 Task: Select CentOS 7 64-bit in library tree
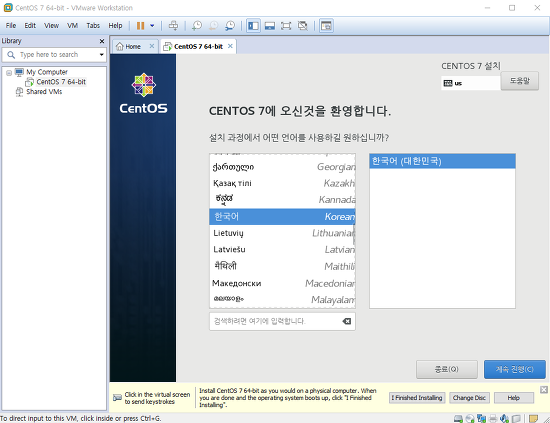click(61, 82)
